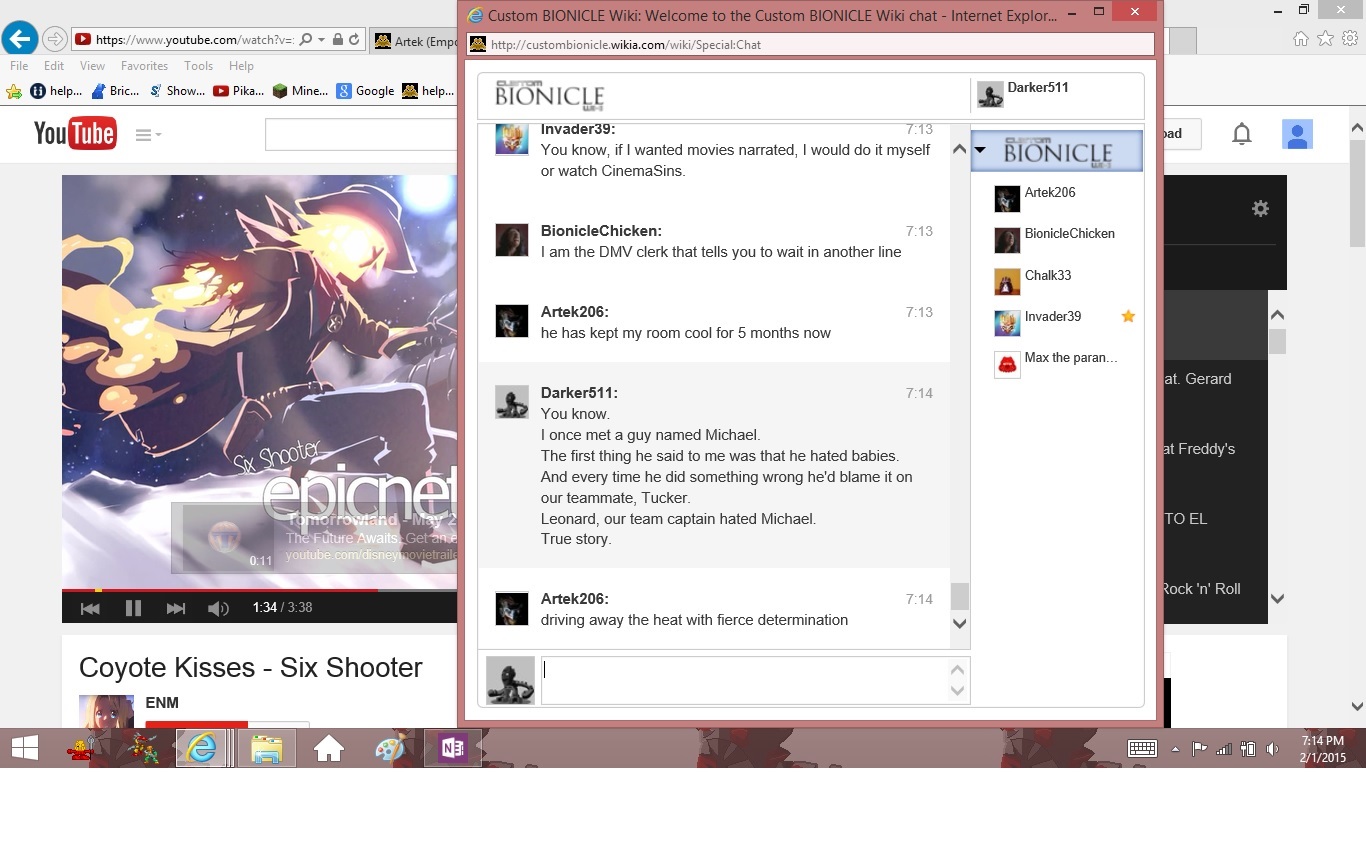Open the File menu
The height and width of the screenshot is (864, 1366).
(19, 66)
